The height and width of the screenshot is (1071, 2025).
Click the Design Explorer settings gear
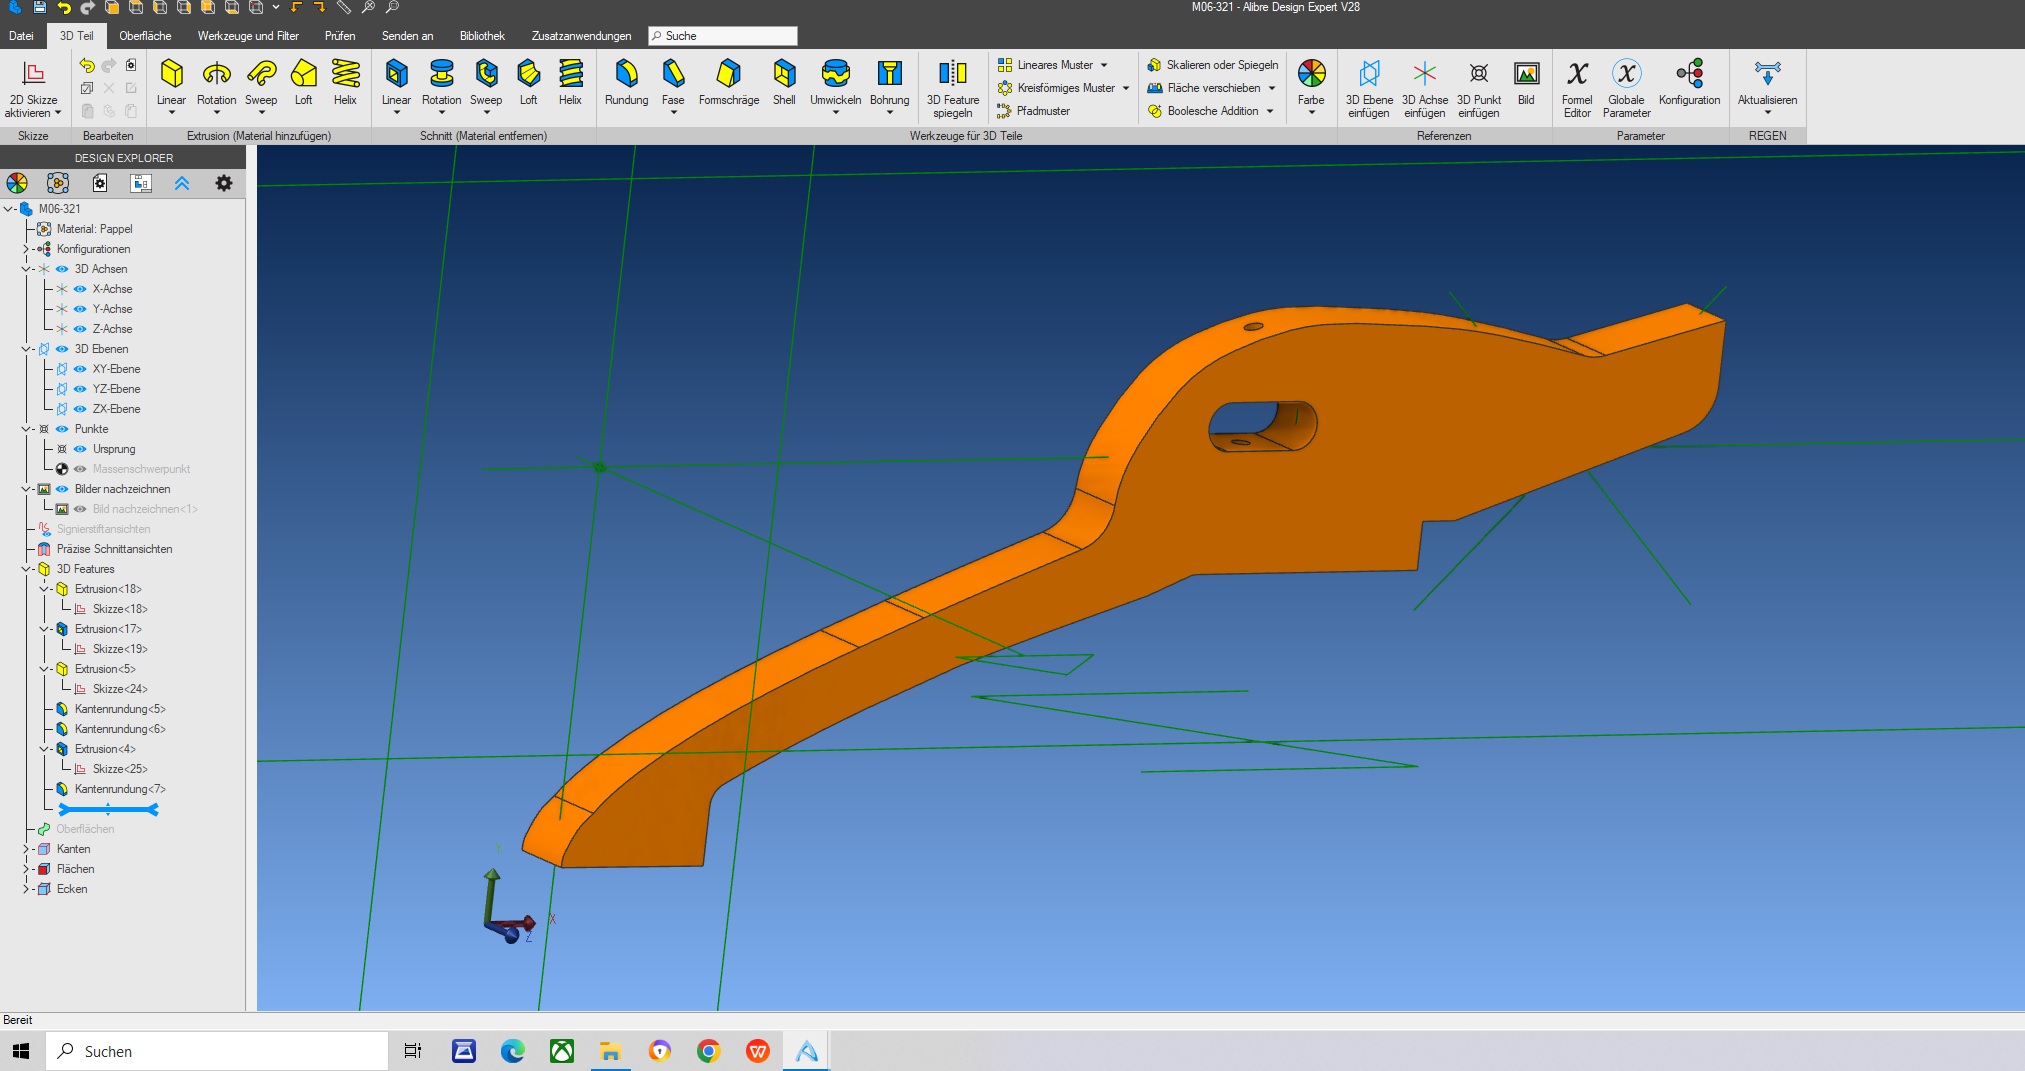coord(224,183)
